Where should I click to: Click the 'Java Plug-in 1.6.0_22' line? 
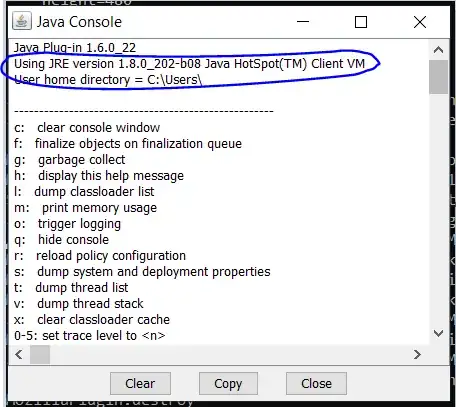point(75,48)
